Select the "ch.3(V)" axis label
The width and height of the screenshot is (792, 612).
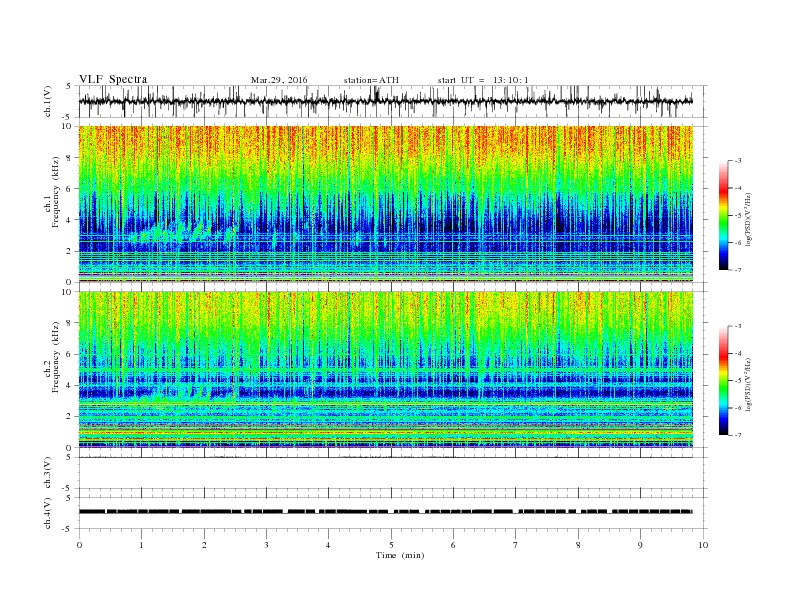(x=48, y=473)
